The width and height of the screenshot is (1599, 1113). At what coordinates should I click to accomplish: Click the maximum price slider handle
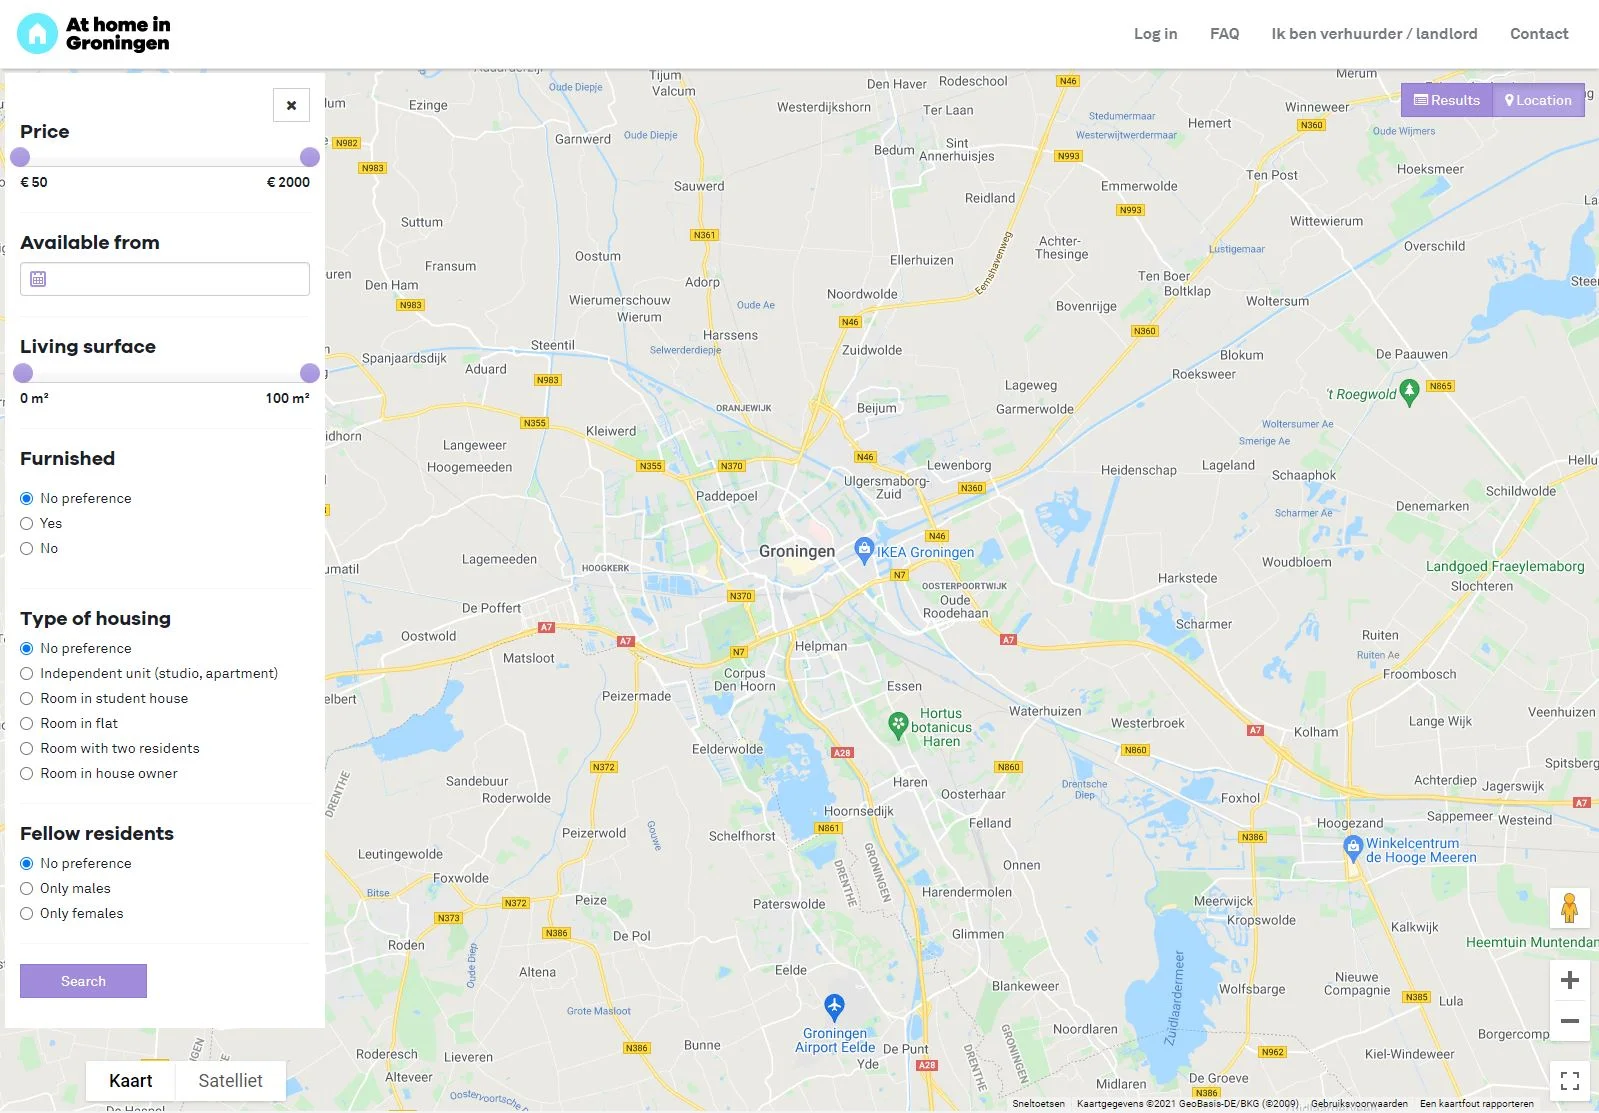(x=310, y=157)
